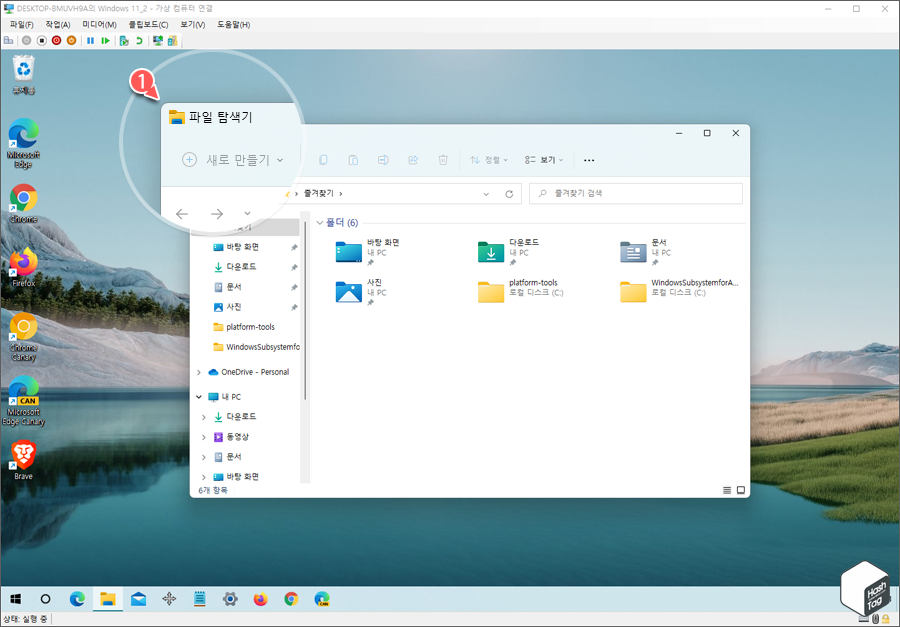Image resolution: width=900 pixels, height=627 pixels.
Task: Collapse the 폴더 (6) group
Action: 320,222
